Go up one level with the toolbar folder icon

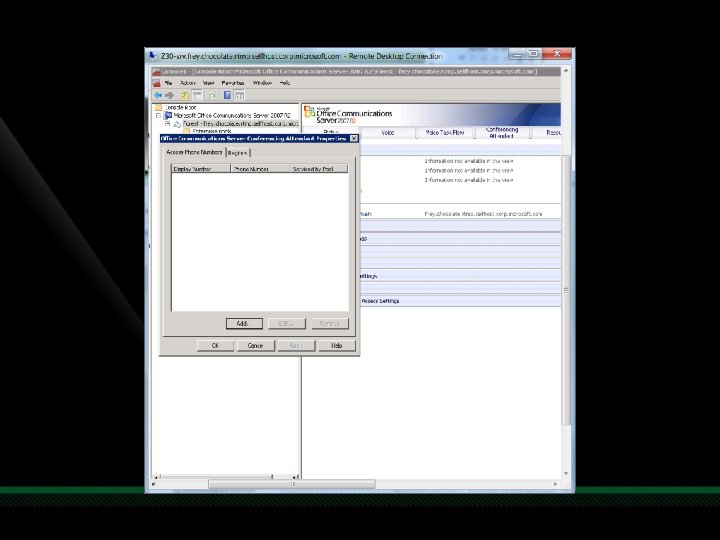pos(184,95)
